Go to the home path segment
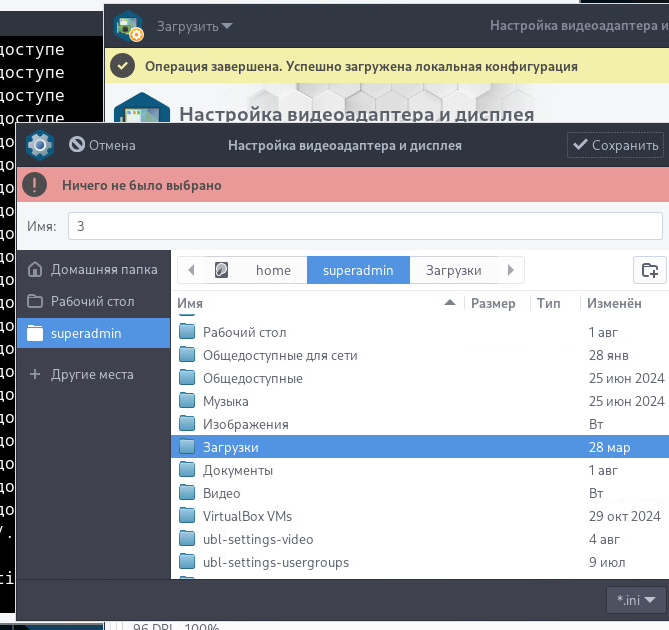This screenshot has height=630, width=669. click(273, 270)
